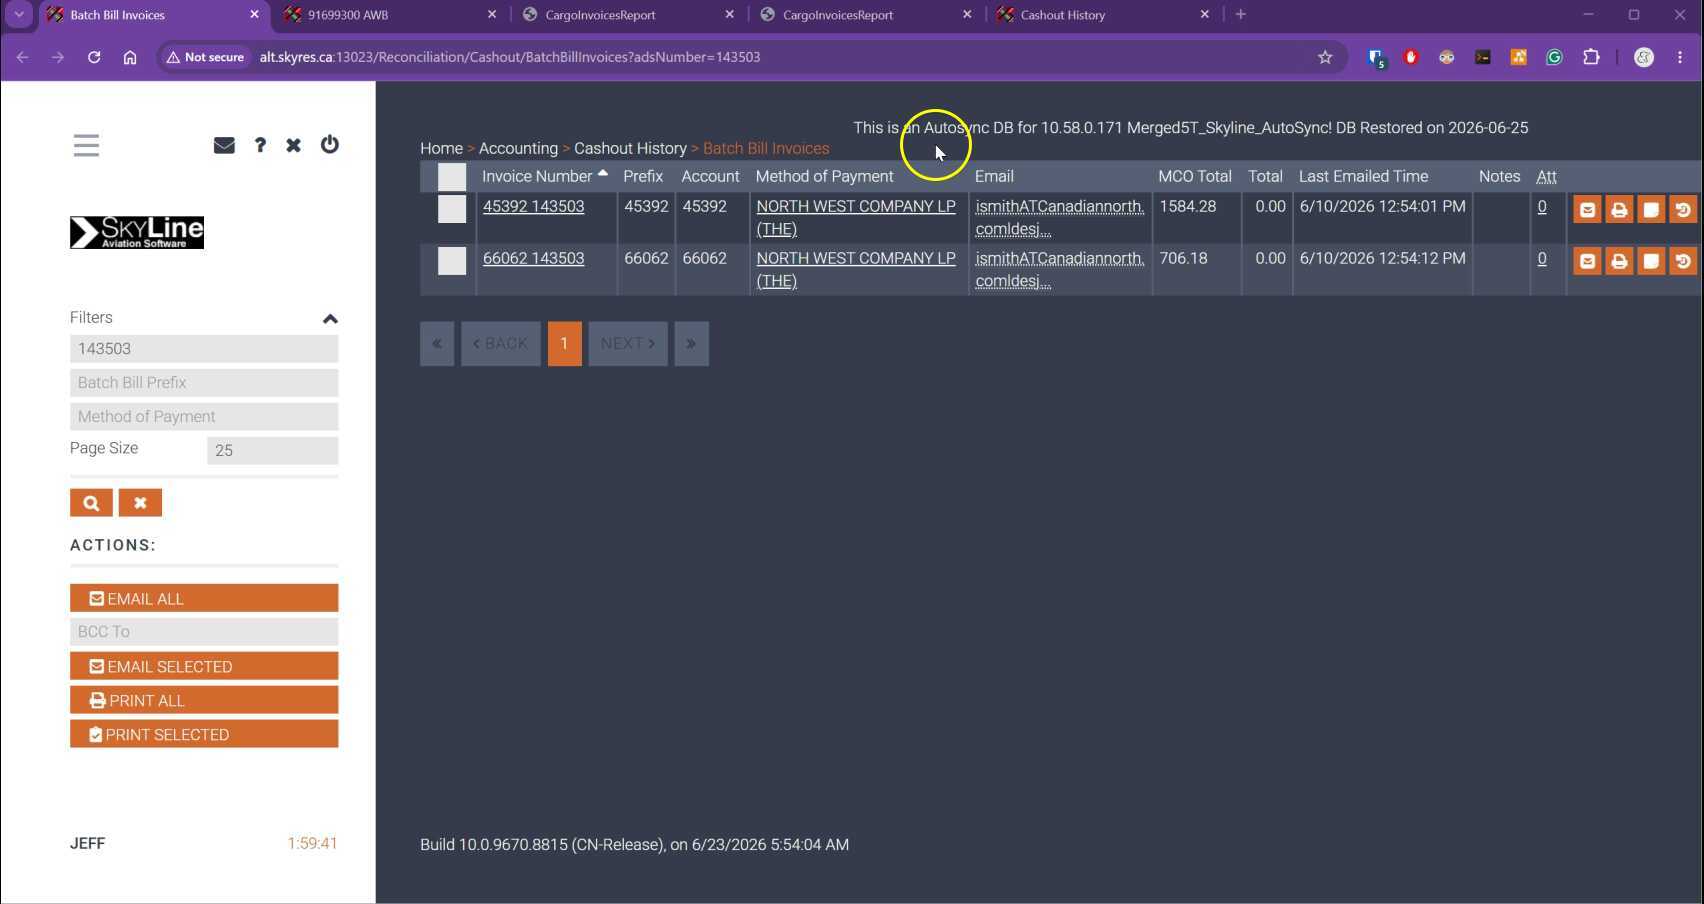Open the browser tab search dropdown arrow

coord(19,14)
